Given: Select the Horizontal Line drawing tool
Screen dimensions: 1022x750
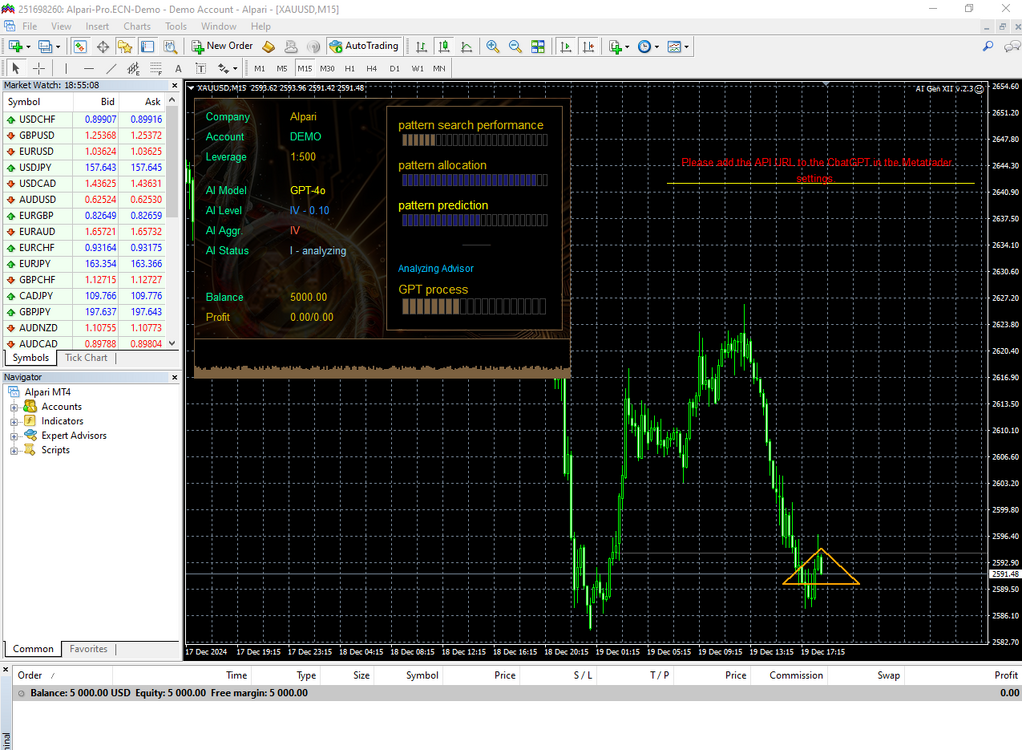Looking at the screenshot, I should click(89, 68).
